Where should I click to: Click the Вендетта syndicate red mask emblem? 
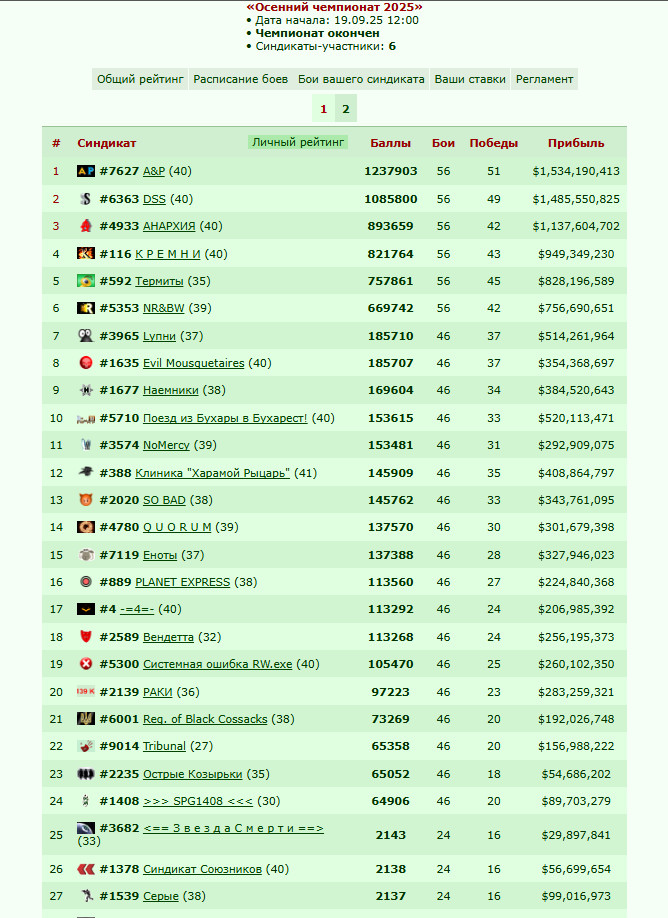pyautogui.click(x=86, y=636)
